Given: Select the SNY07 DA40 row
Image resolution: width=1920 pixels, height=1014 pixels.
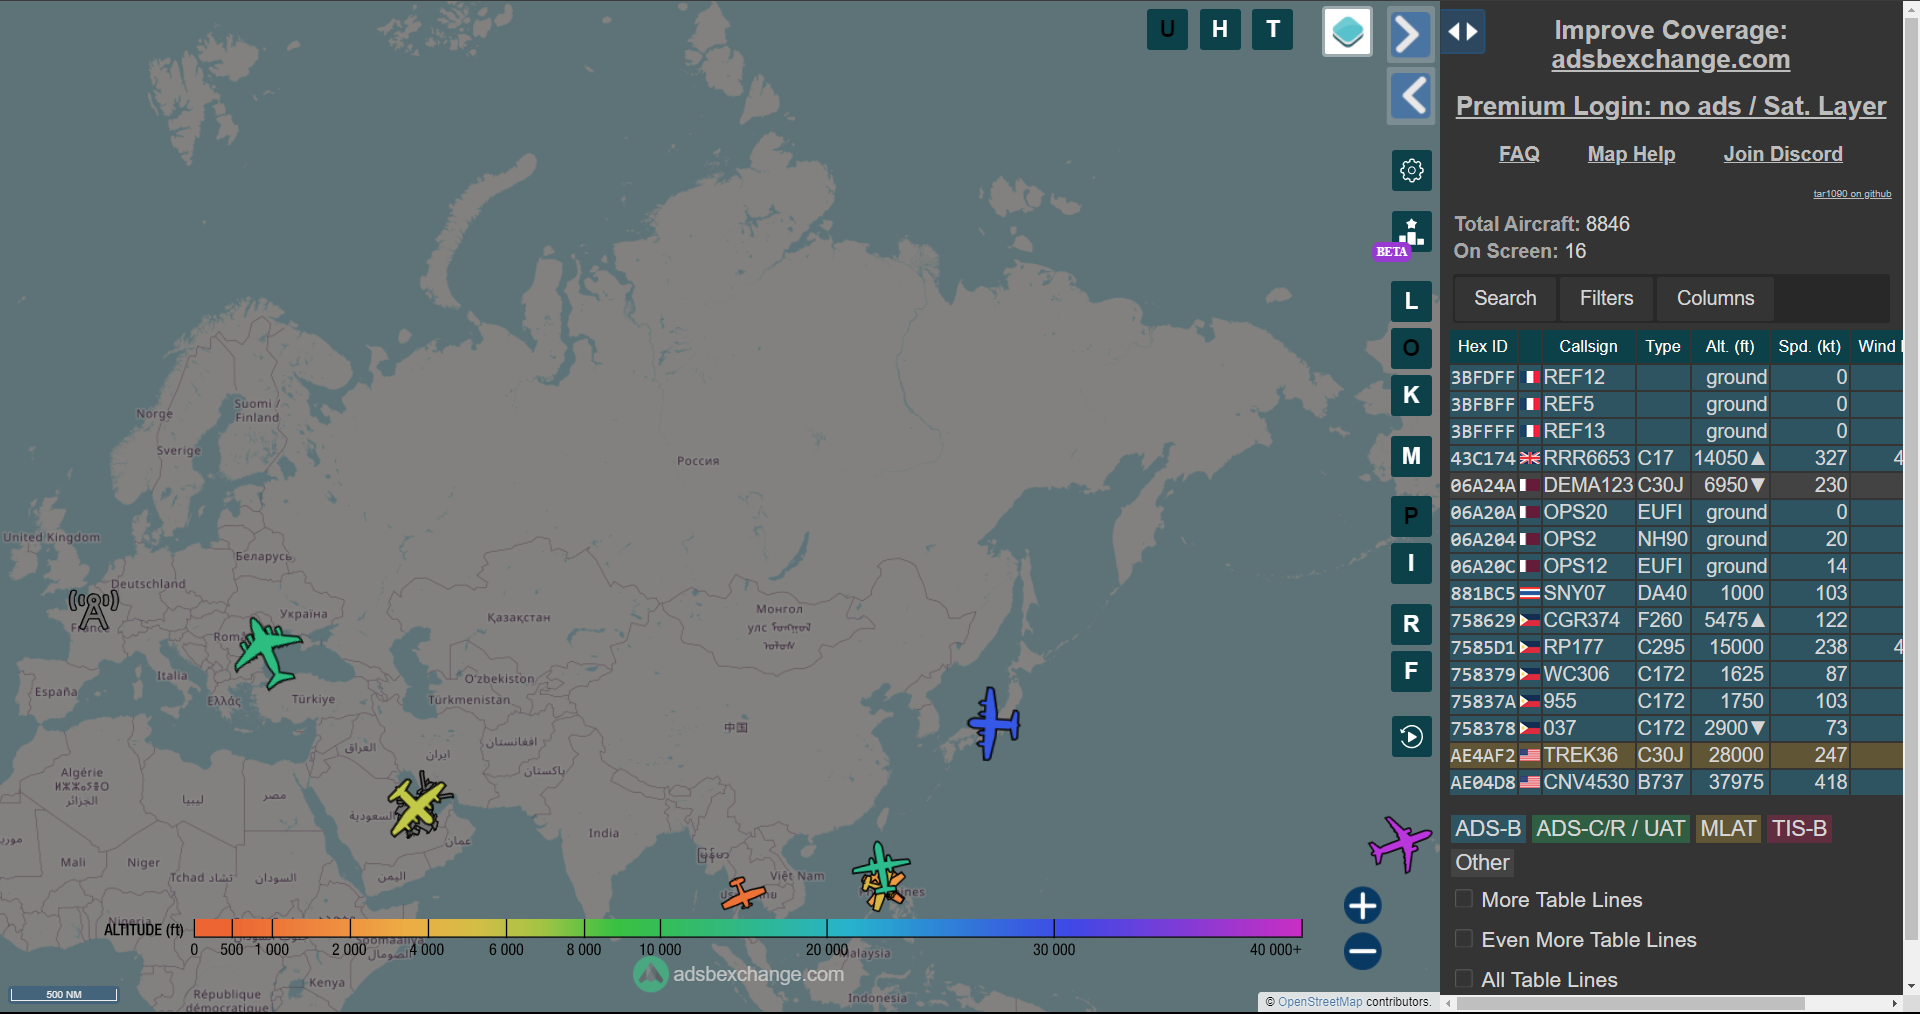Looking at the screenshot, I should (x=1676, y=593).
